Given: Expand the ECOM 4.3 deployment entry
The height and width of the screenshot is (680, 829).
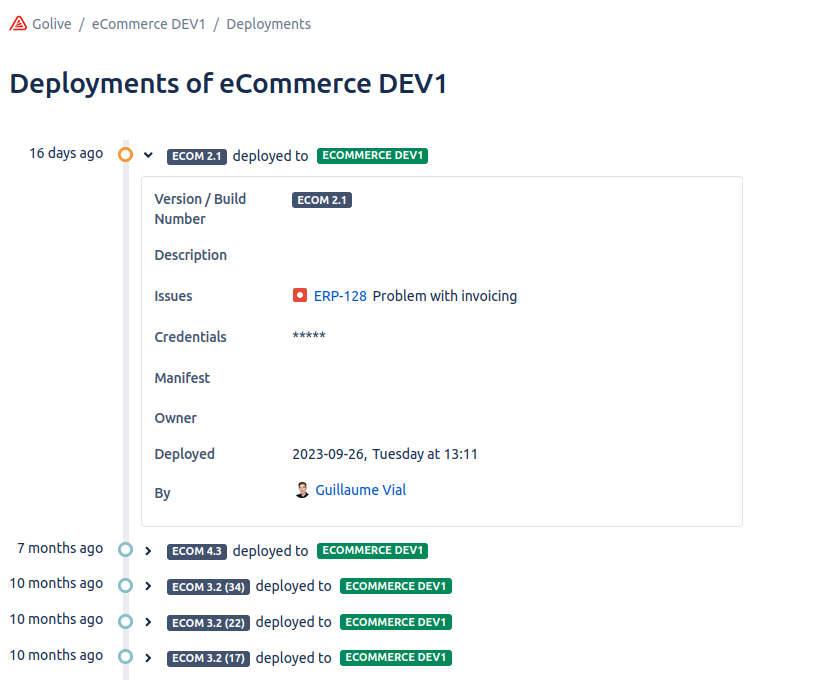Looking at the screenshot, I should click(x=148, y=551).
